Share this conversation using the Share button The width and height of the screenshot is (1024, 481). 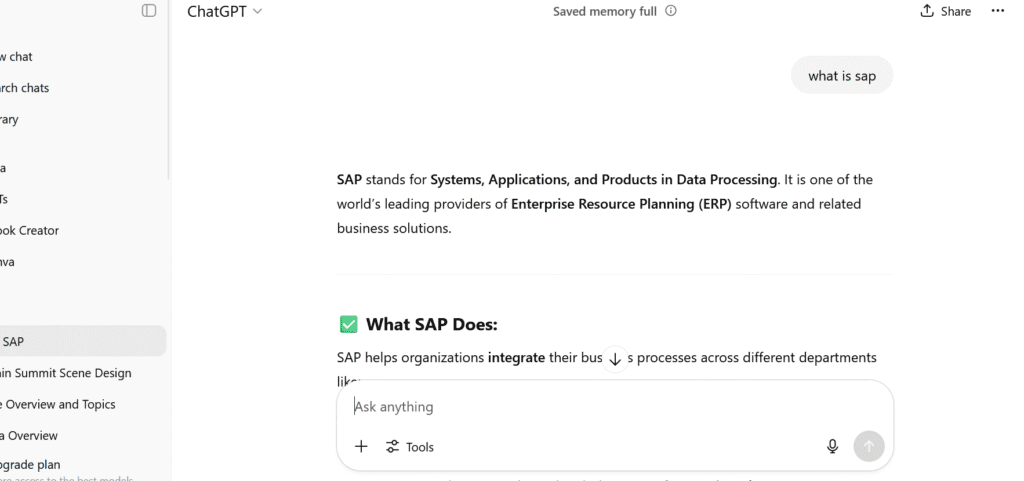pos(946,11)
